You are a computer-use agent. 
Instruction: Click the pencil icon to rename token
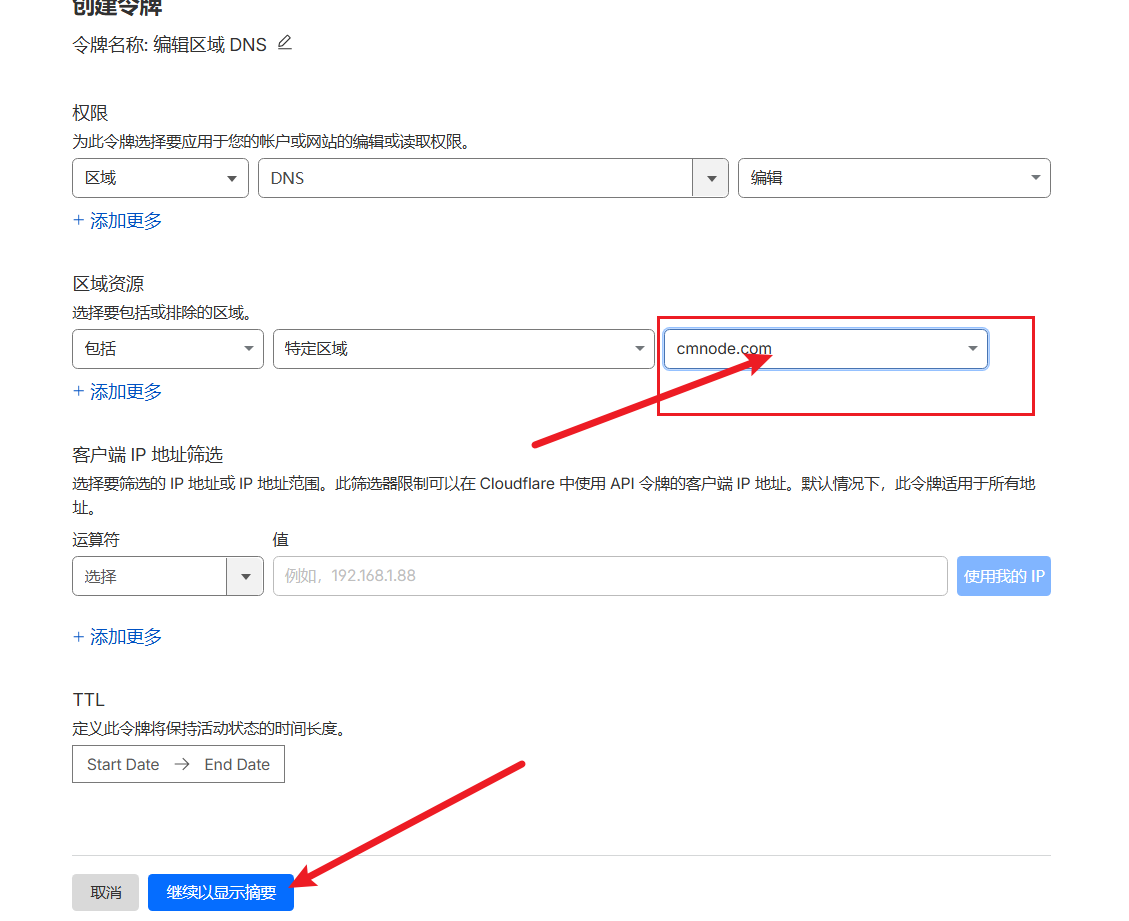point(285,43)
